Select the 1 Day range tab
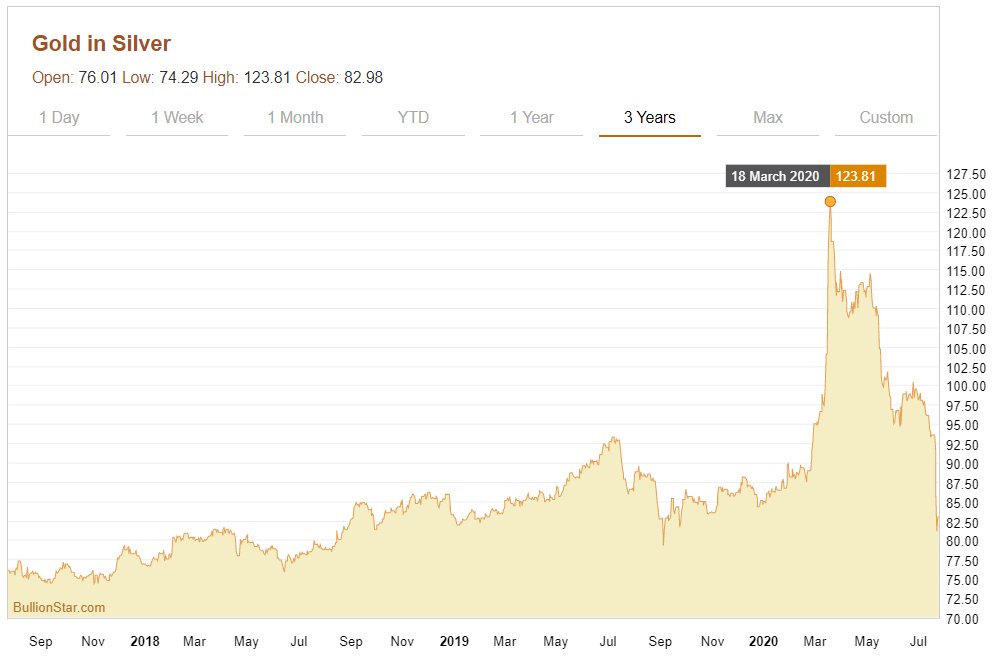Screen dimensions: 1002x667 click(59, 118)
